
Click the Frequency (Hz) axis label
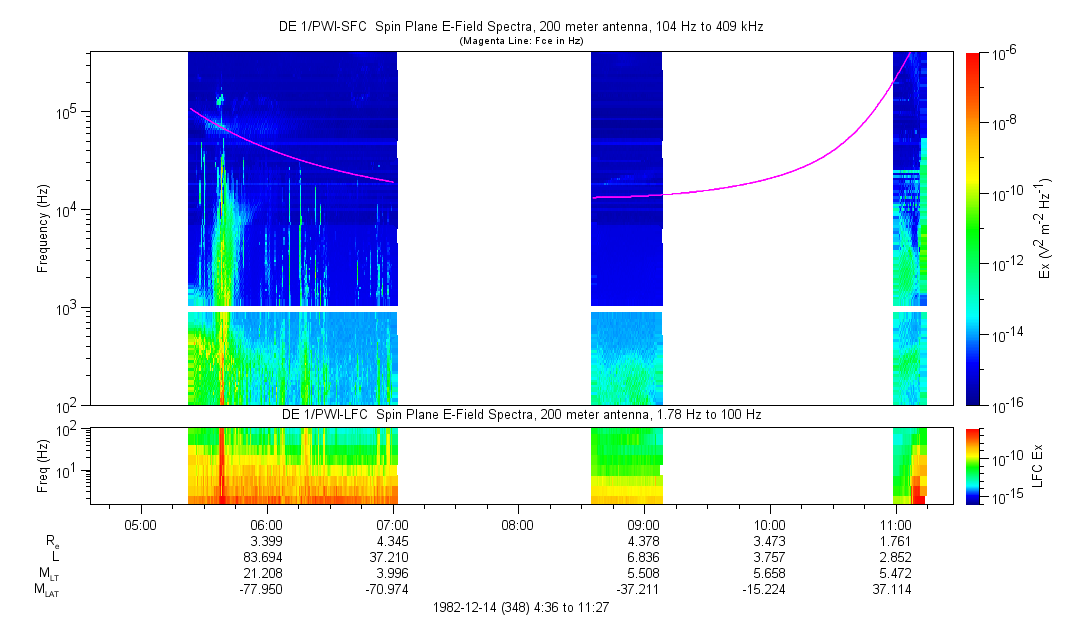pyautogui.click(x=43, y=229)
